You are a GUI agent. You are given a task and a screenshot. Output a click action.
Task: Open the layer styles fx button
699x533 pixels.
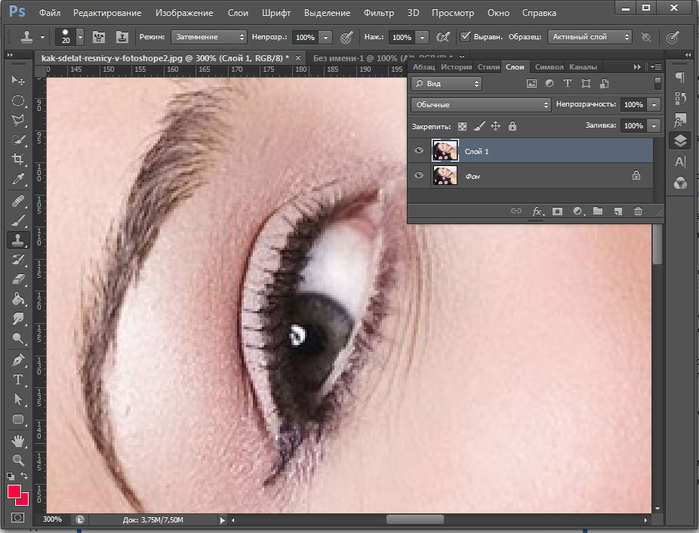pyautogui.click(x=537, y=211)
